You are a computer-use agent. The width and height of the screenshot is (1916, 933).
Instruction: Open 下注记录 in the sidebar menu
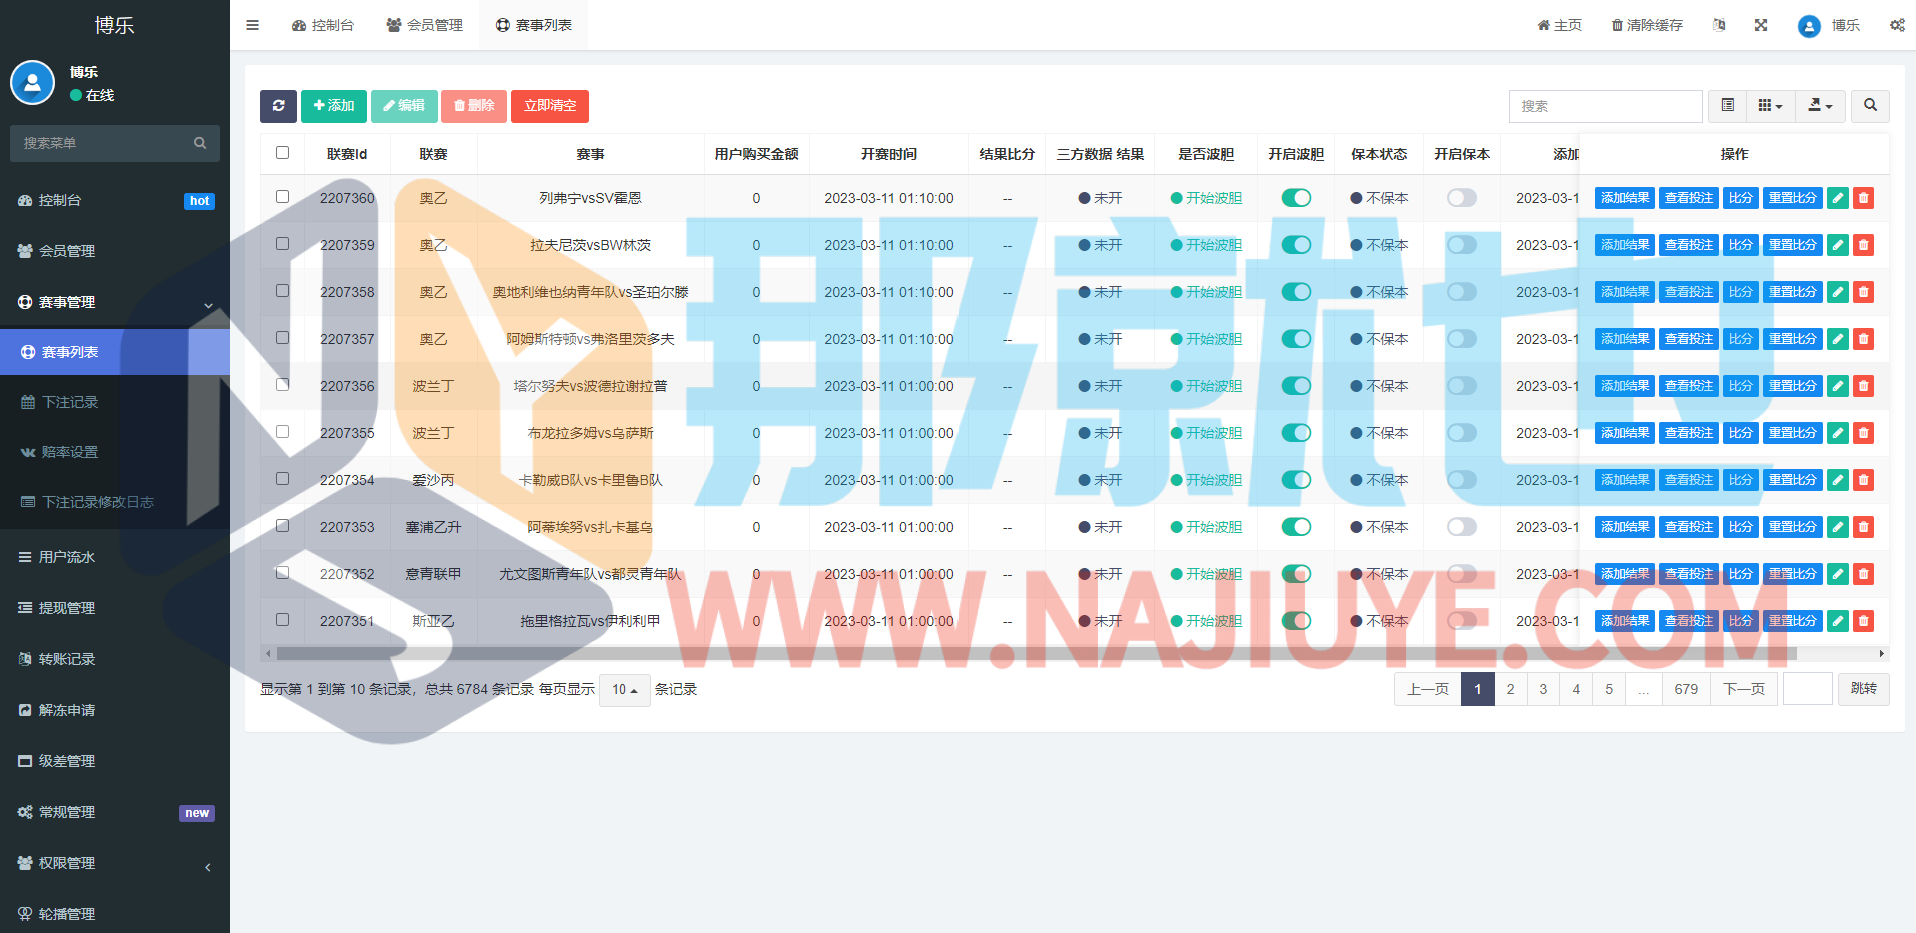coord(70,402)
